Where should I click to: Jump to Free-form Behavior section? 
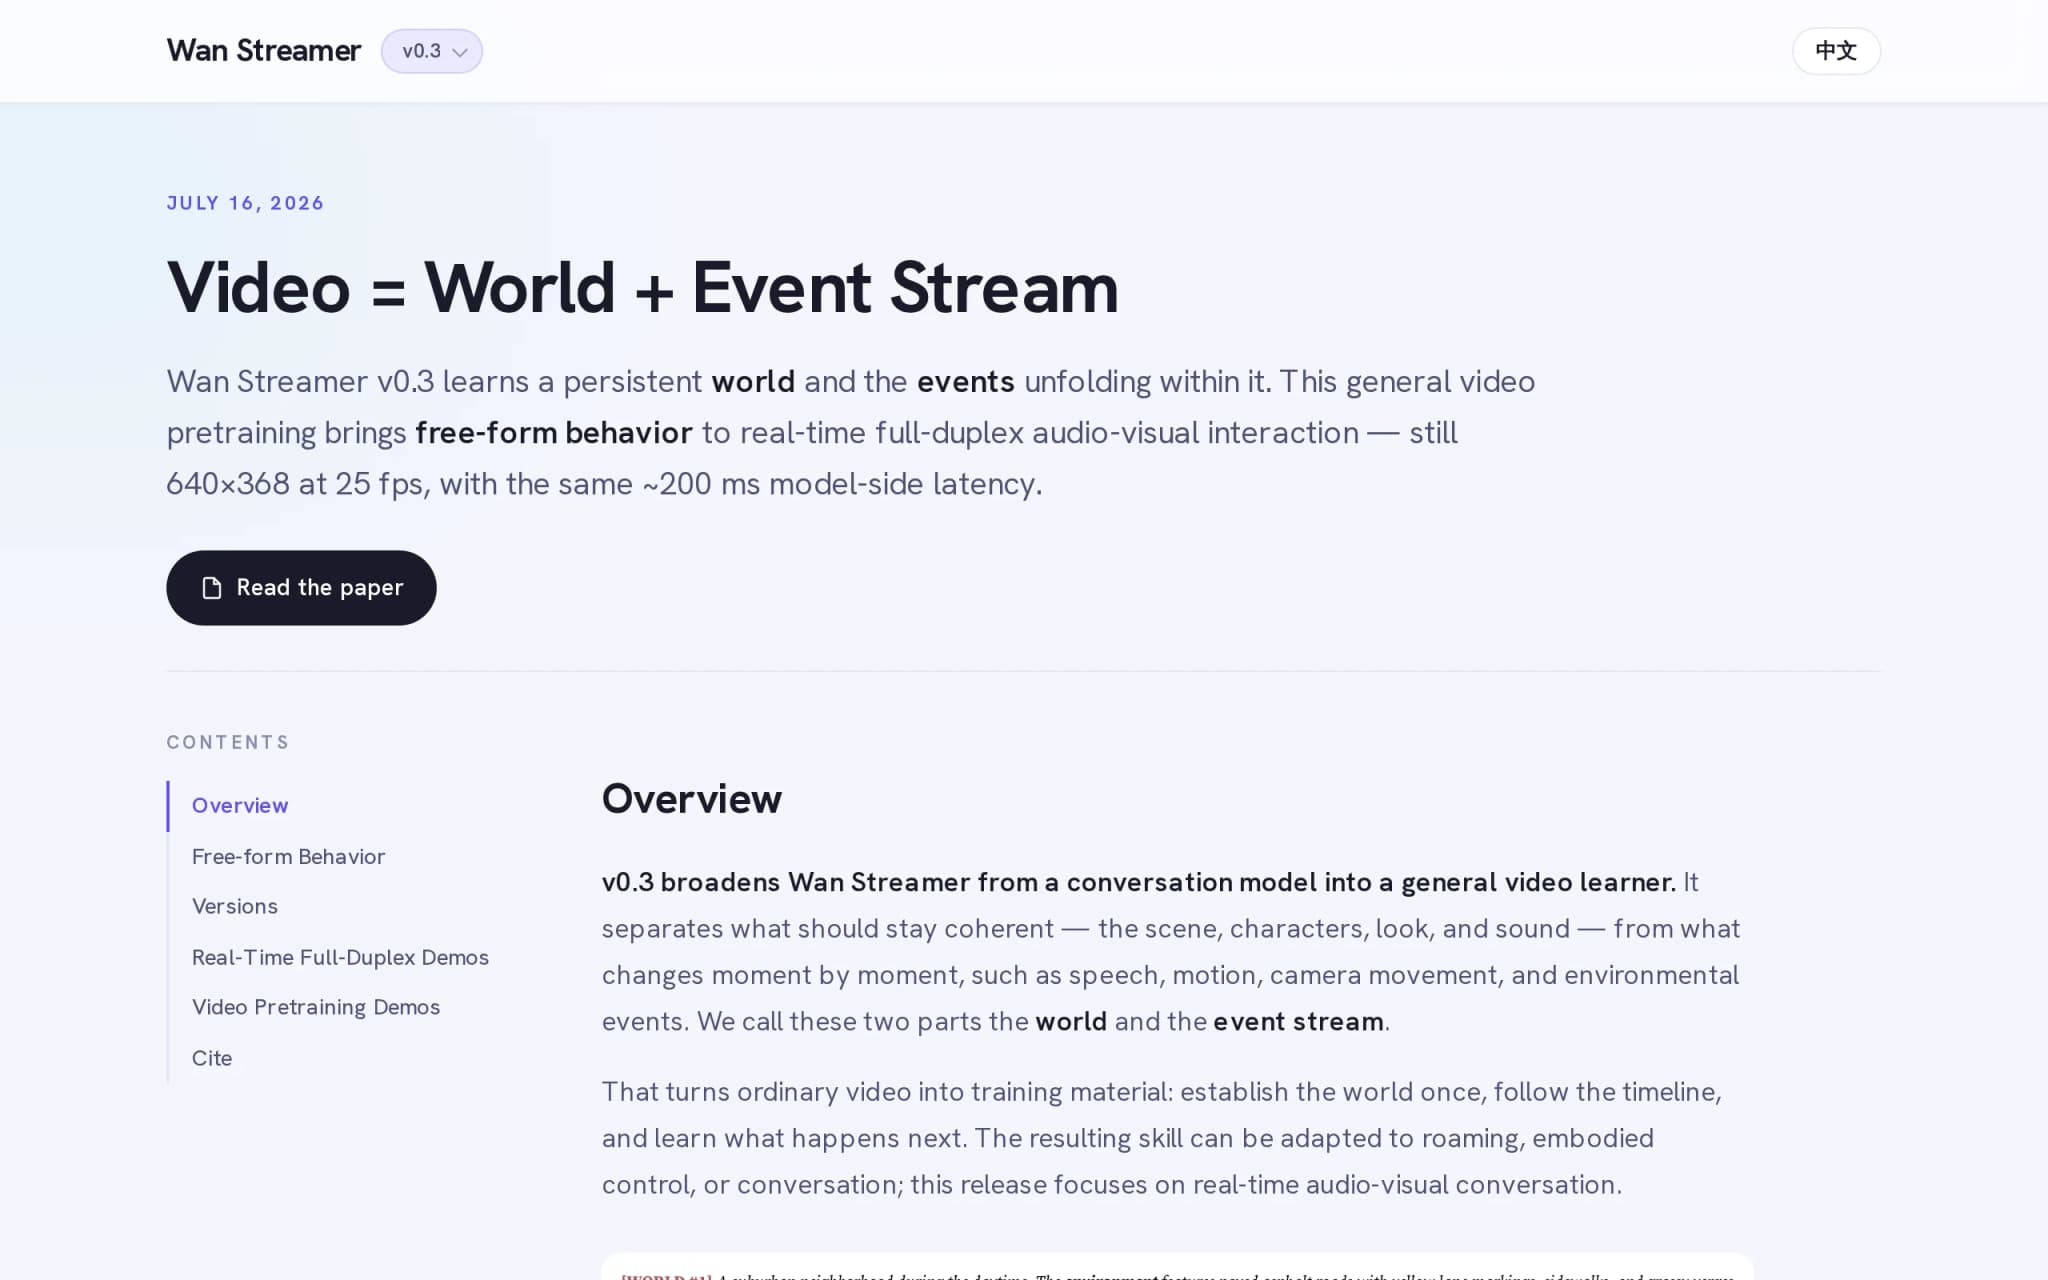288,857
